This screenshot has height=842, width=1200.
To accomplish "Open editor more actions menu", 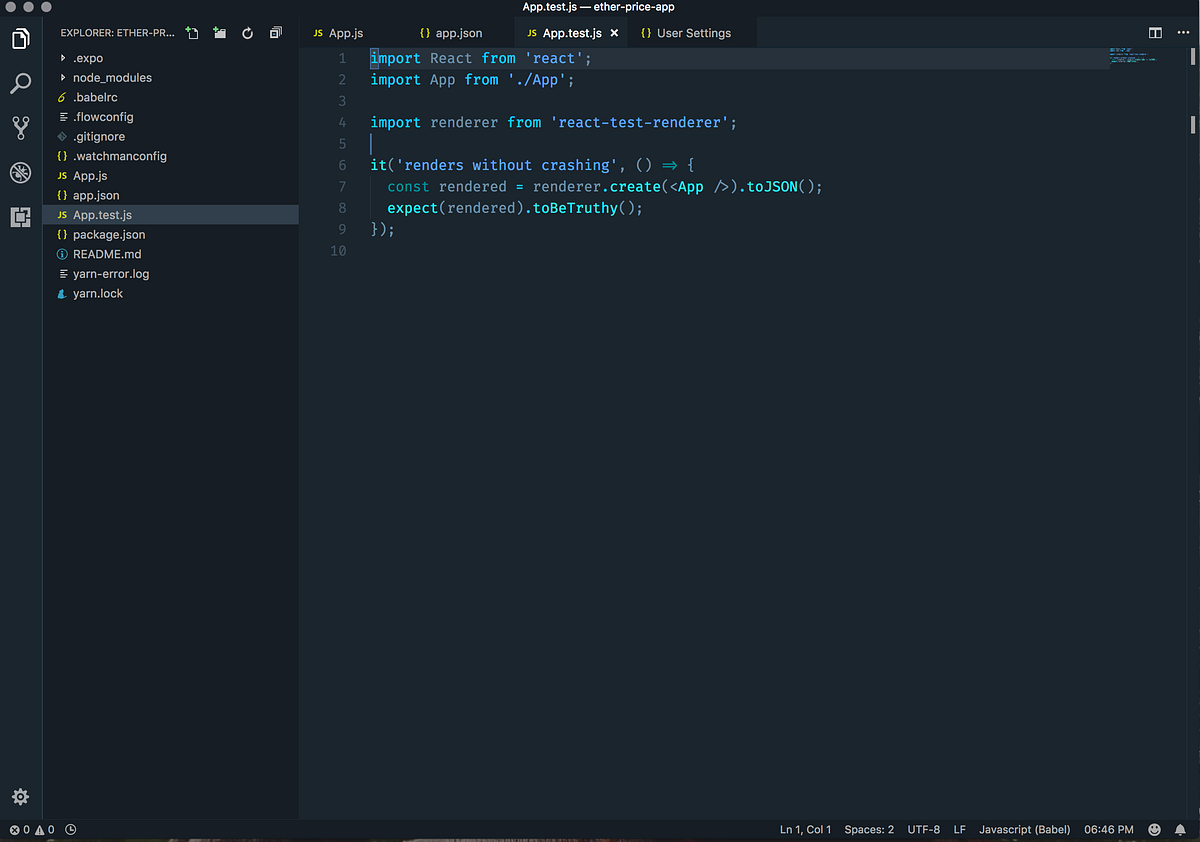I will [x=1183, y=32].
